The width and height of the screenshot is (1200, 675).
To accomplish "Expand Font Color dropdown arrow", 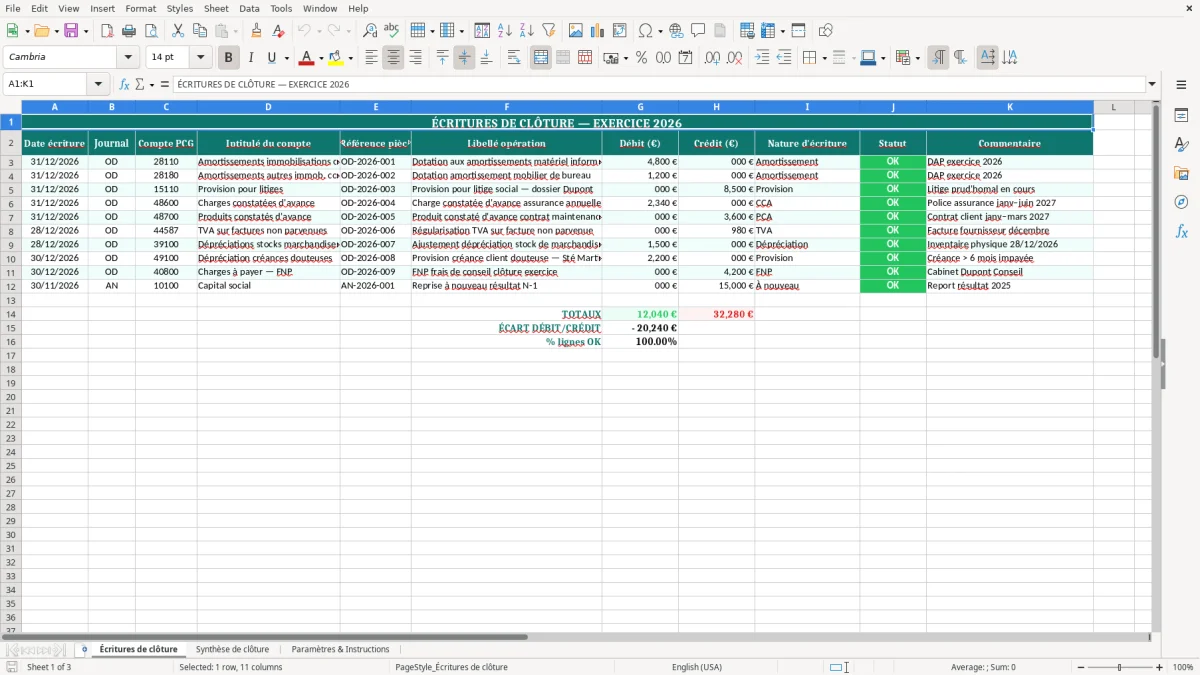I will pyautogui.click(x=321, y=58).
